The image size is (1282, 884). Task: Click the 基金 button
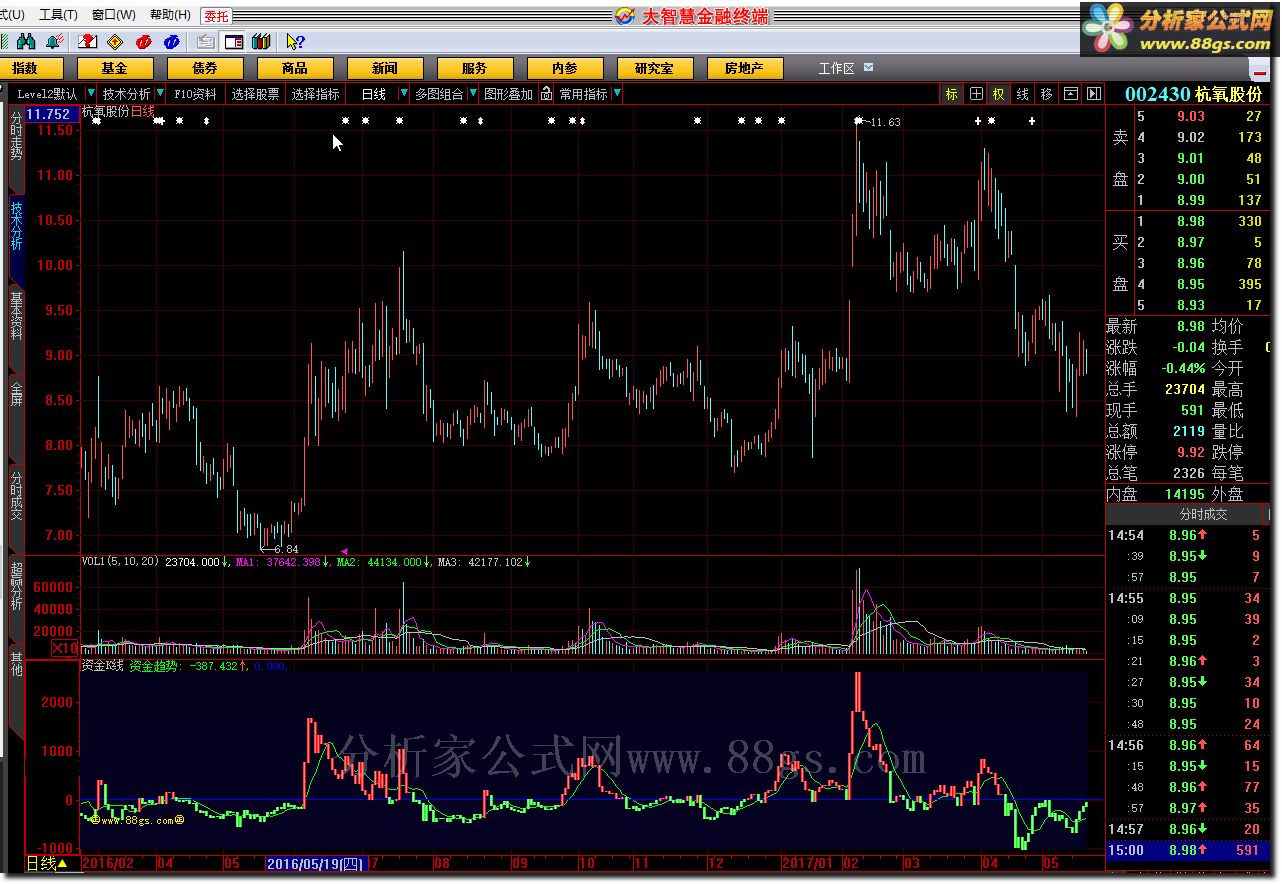(115, 68)
